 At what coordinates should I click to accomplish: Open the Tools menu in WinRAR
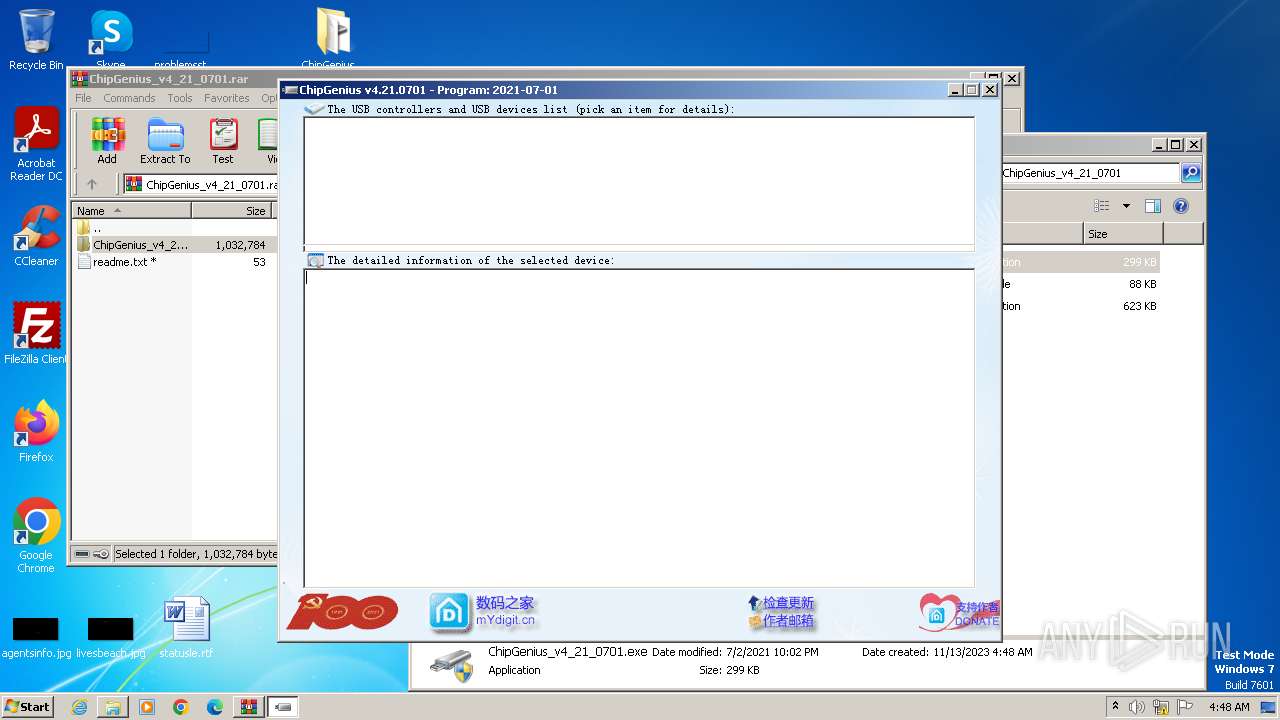coord(180,98)
